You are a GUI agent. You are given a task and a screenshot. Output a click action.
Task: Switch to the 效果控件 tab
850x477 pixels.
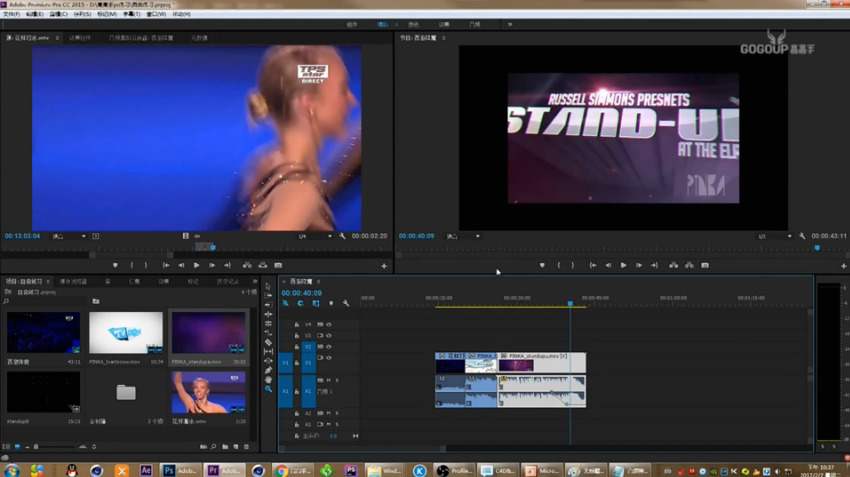[x=80, y=38]
